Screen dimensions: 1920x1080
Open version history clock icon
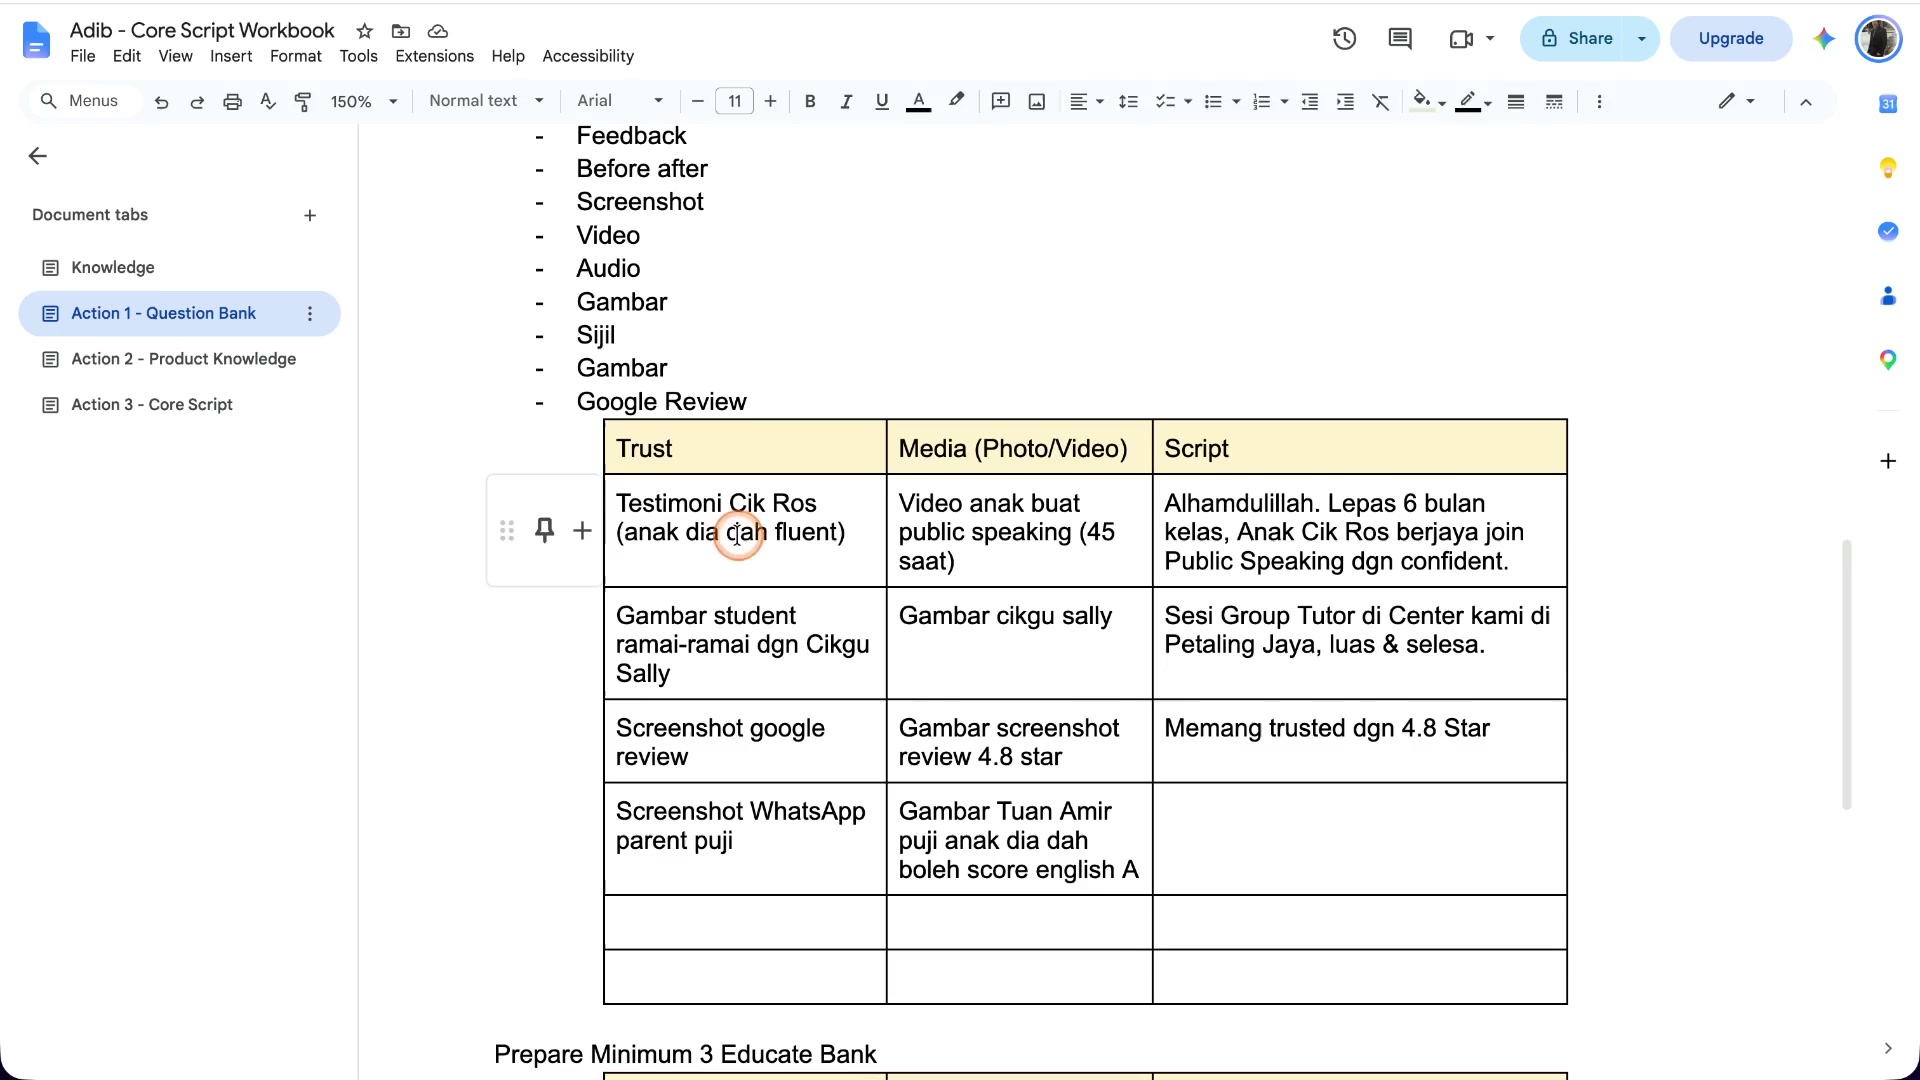(x=1344, y=39)
